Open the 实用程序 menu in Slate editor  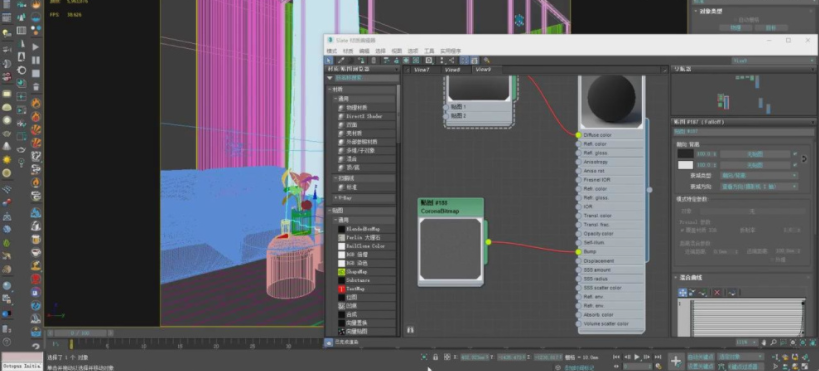[x=450, y=51]
